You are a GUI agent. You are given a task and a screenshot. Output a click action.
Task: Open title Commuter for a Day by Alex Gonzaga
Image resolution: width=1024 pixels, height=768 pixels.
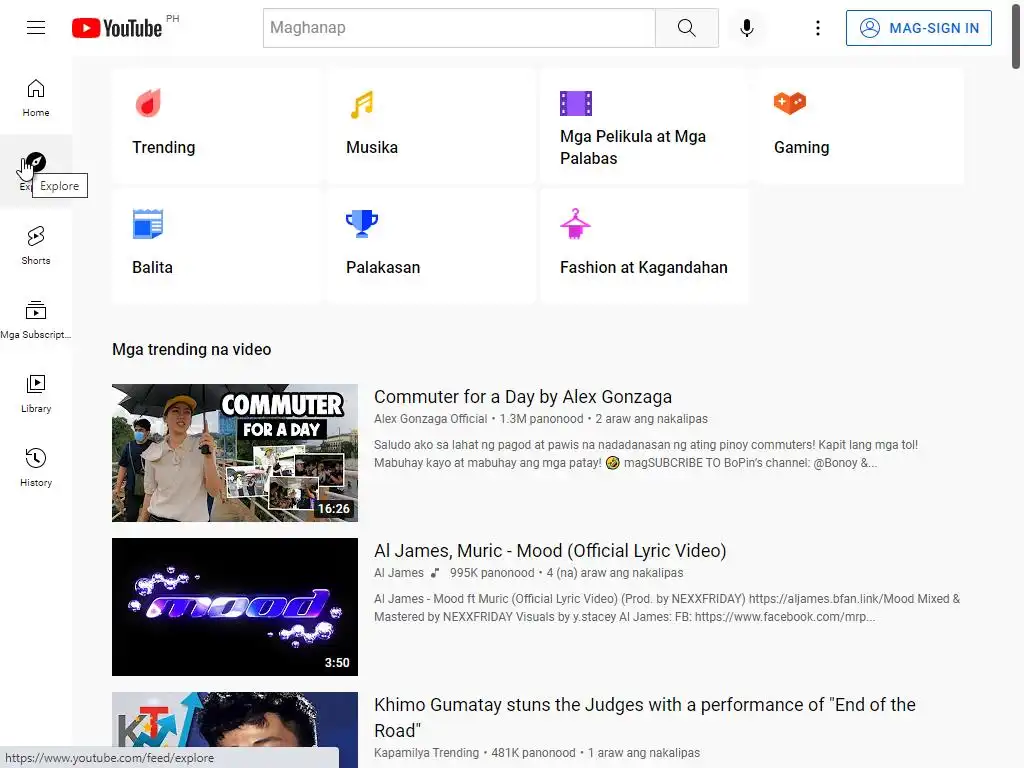tap(522, 397)
